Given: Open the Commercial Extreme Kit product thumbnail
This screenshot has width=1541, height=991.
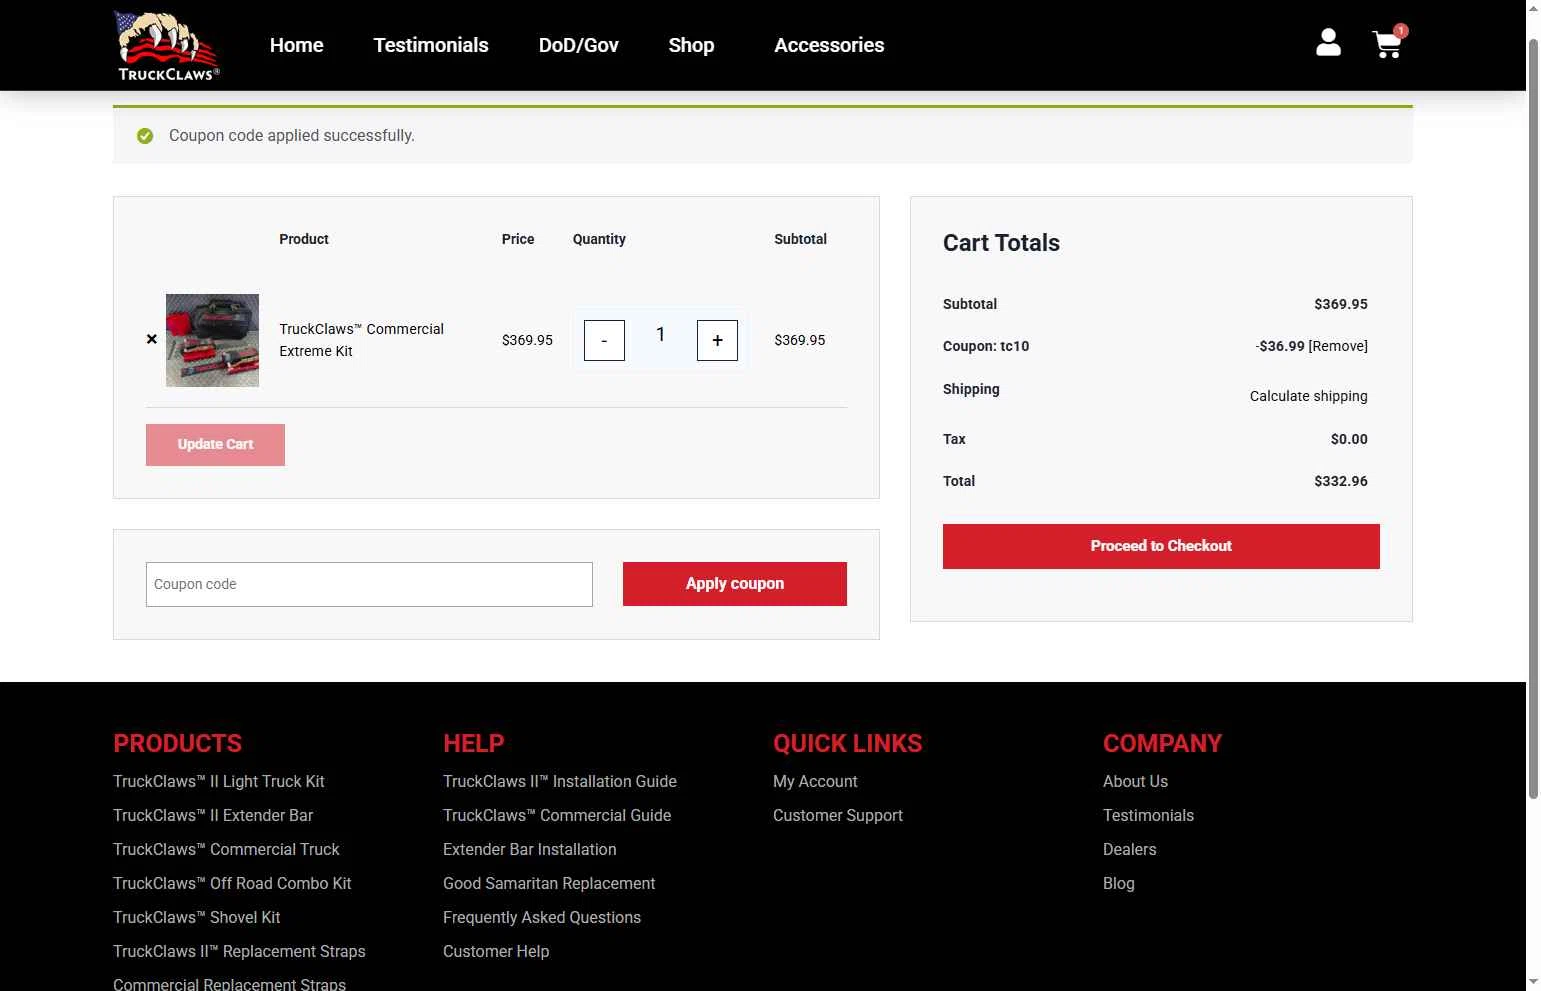Looking at the screenshot, I should tap(212, 340).
